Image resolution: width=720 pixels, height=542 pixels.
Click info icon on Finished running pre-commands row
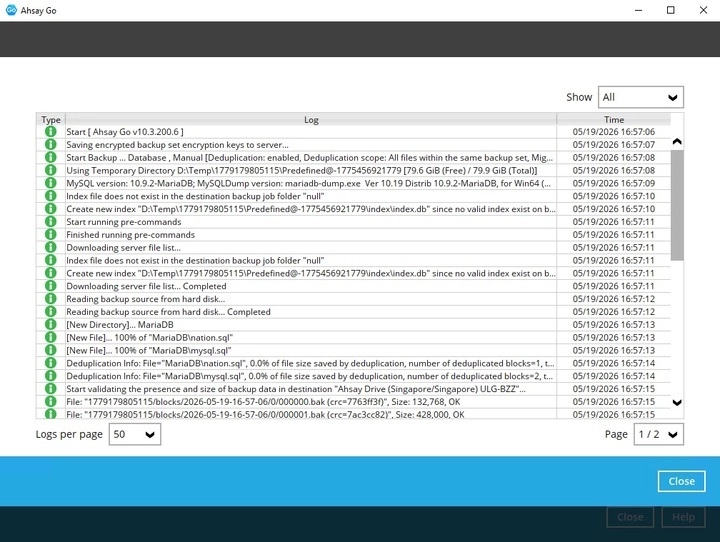pyautogui.click(x=51, y=235)
